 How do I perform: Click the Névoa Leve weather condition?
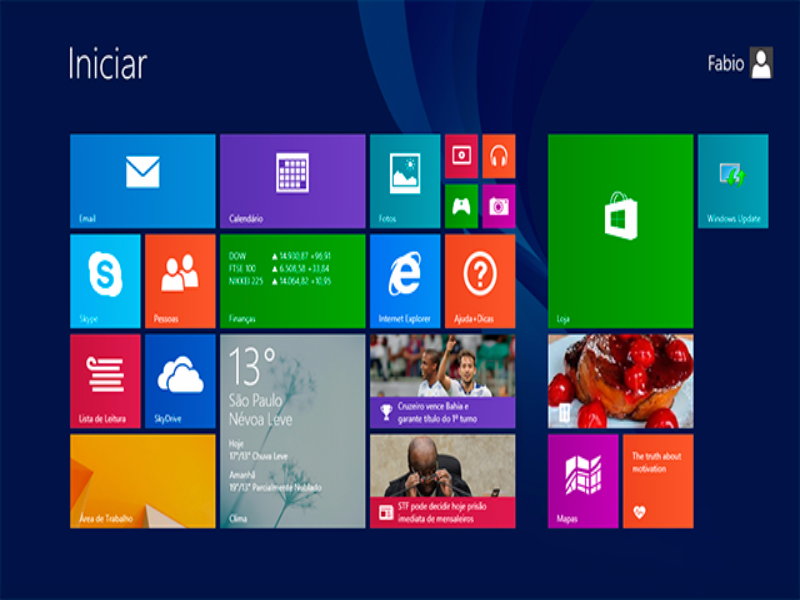coord(260,419)
